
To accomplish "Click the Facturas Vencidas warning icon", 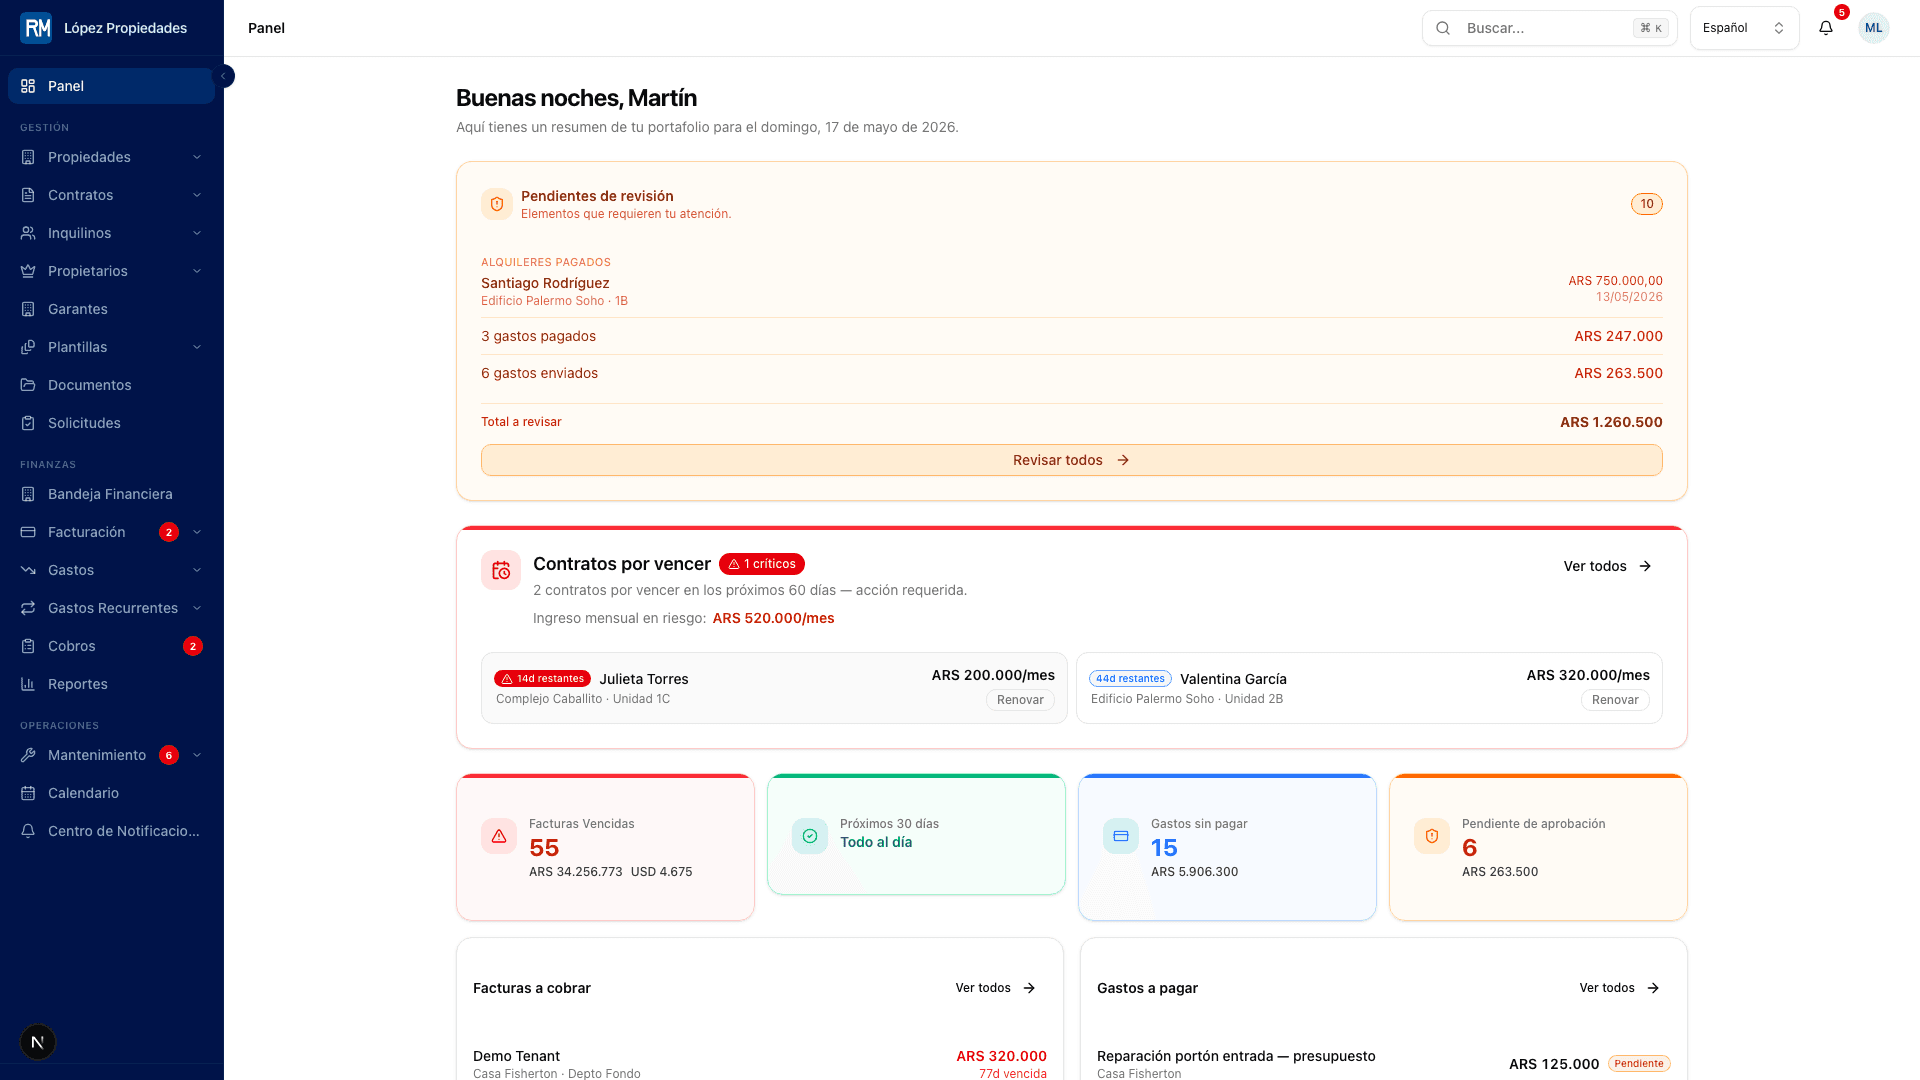I will coord(499,836).
